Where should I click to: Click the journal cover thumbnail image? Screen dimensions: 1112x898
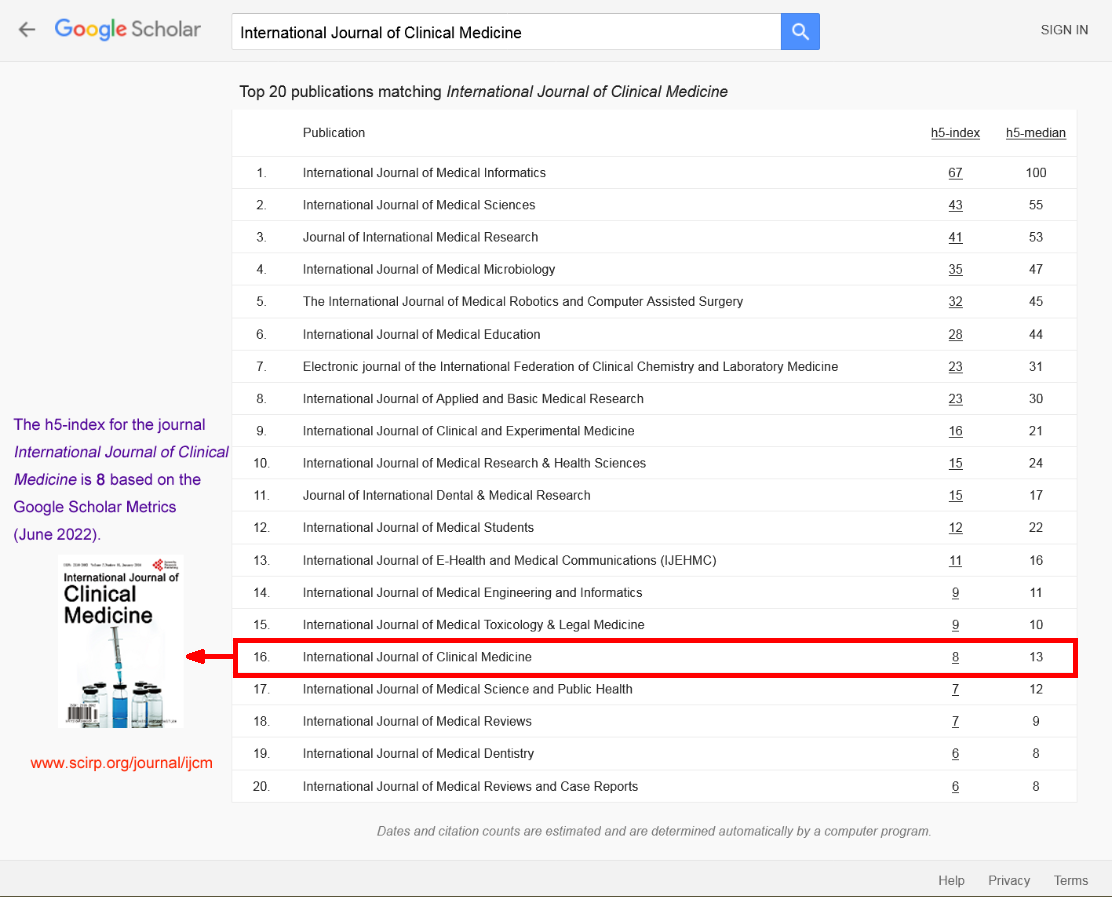click(x=121, y=641)
